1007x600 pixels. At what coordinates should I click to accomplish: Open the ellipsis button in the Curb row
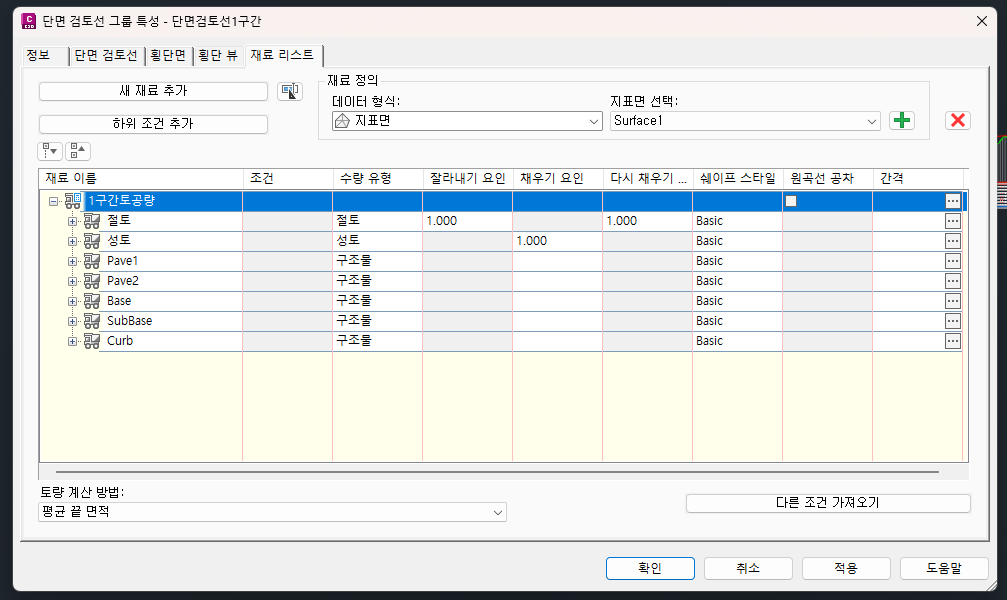click(952, 341)
